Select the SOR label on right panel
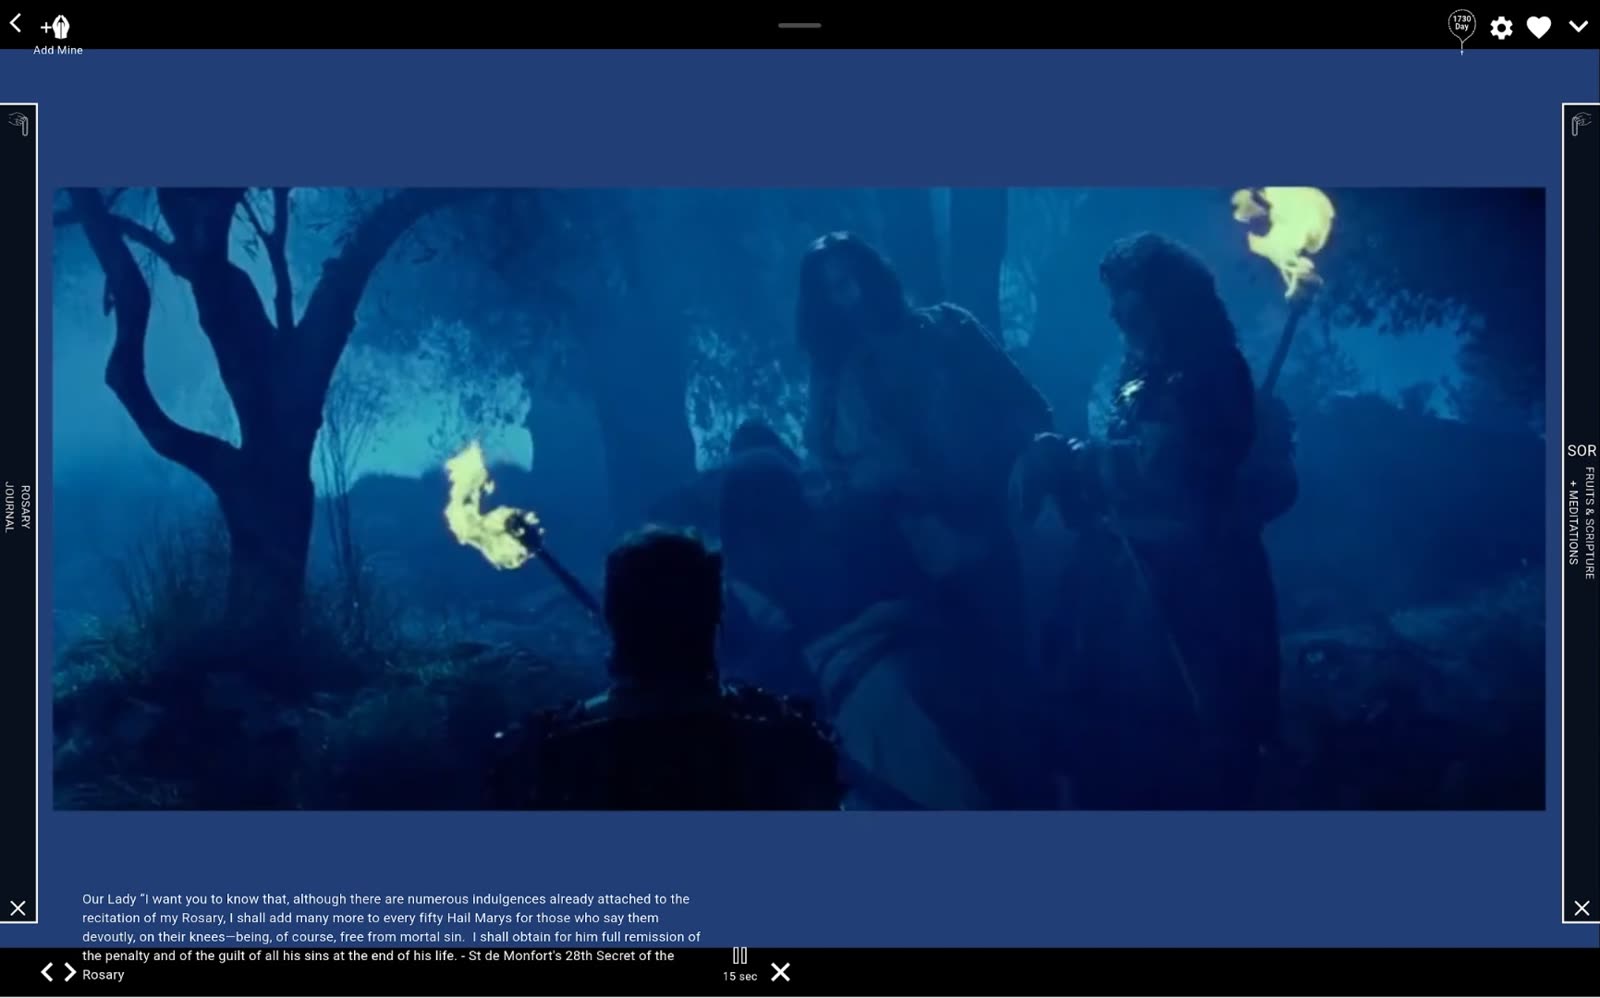The height and width of the screenshot is (998, 1600). pos(1581,451)
